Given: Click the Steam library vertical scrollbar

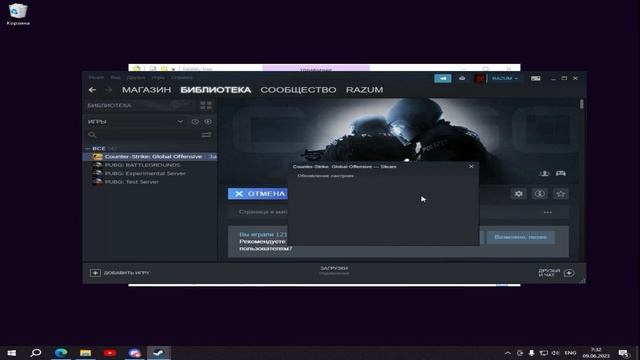Looking at the screenshot, I should click(582, 104).
